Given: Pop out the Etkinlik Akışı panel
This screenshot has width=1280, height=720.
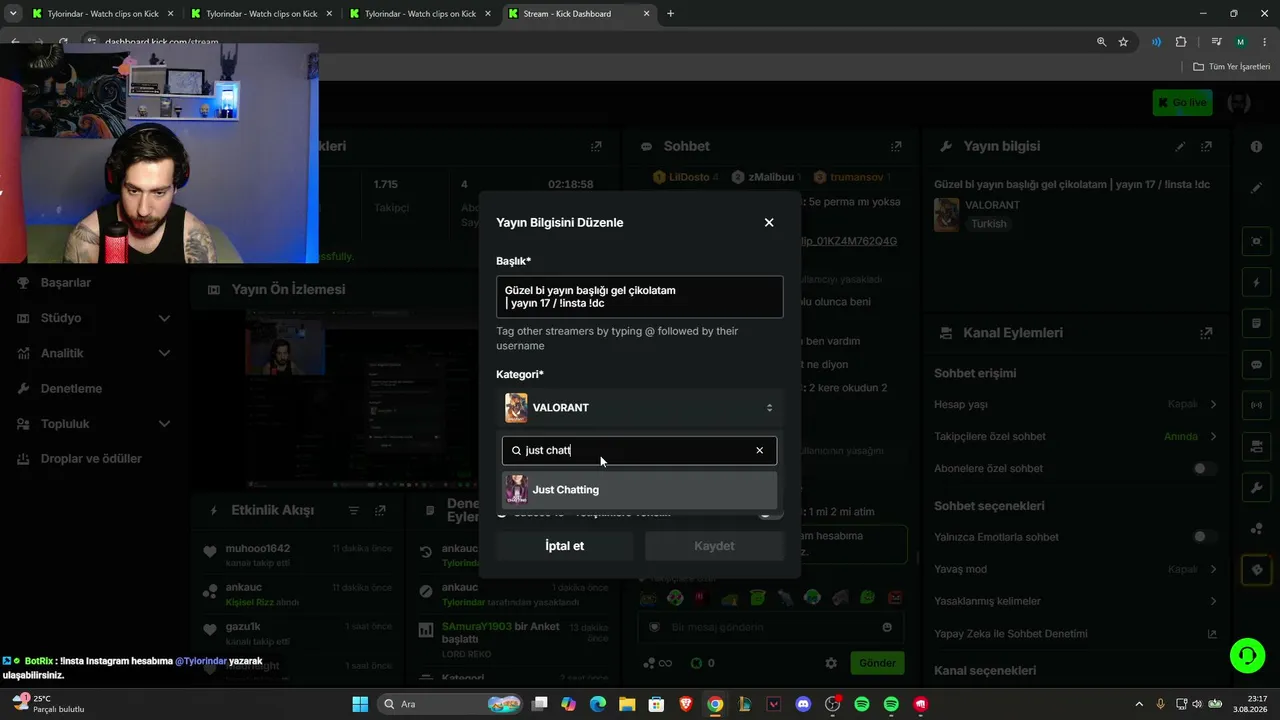Looking at the screenshot, I should pos(380,510).
